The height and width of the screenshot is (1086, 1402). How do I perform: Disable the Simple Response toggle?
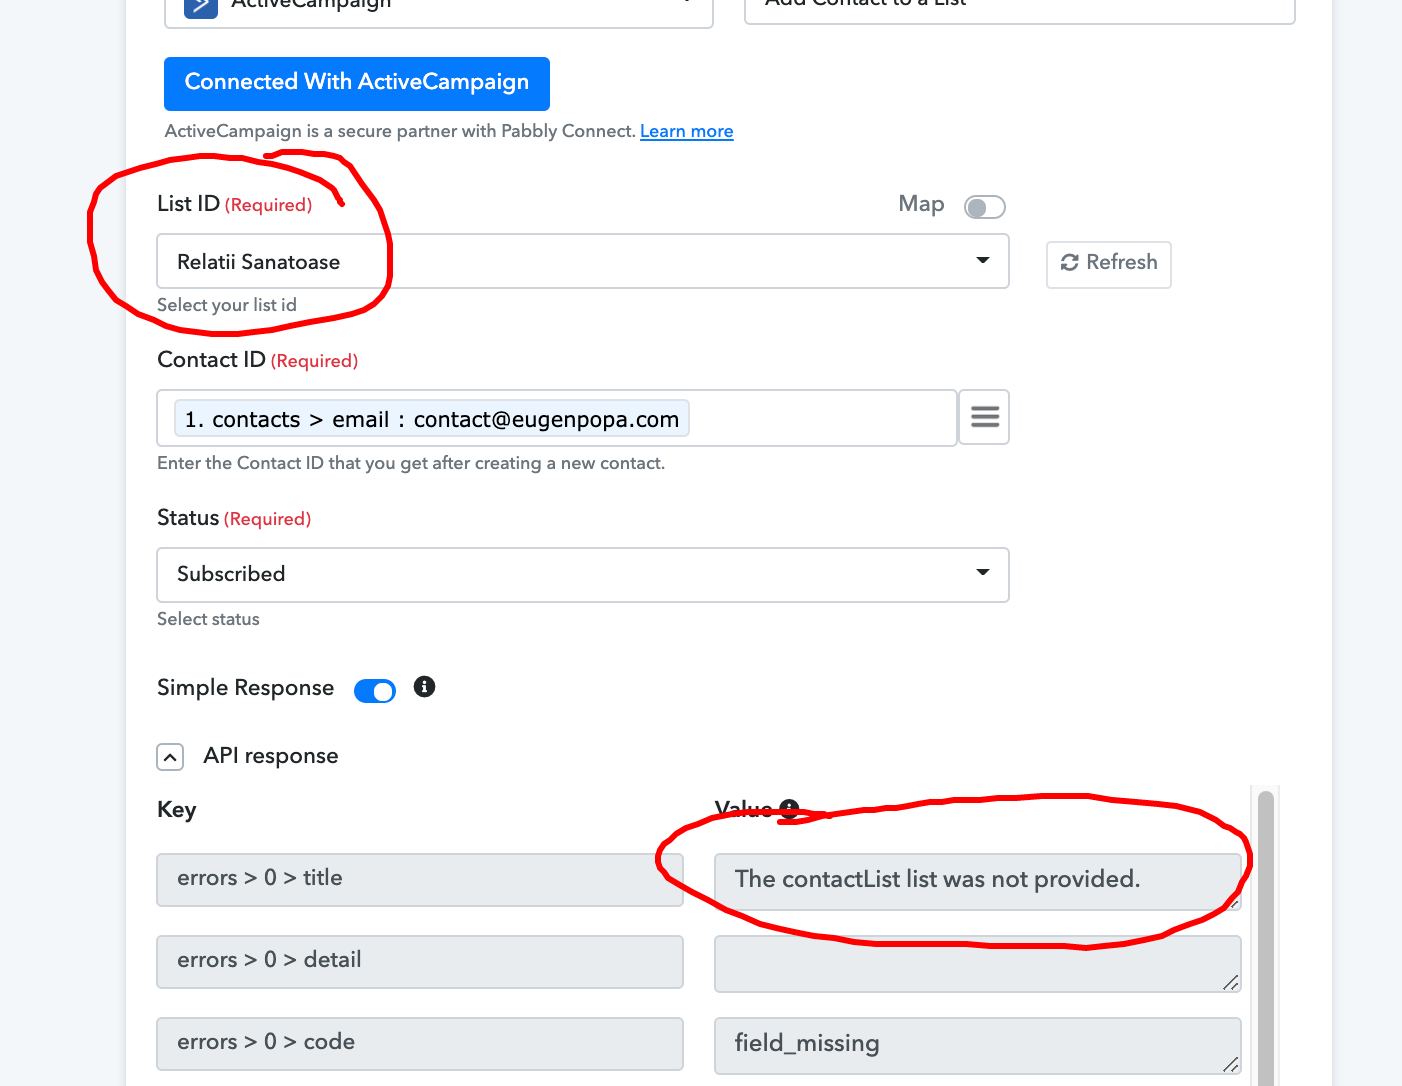pyautogui.click(x=375, y=691)
